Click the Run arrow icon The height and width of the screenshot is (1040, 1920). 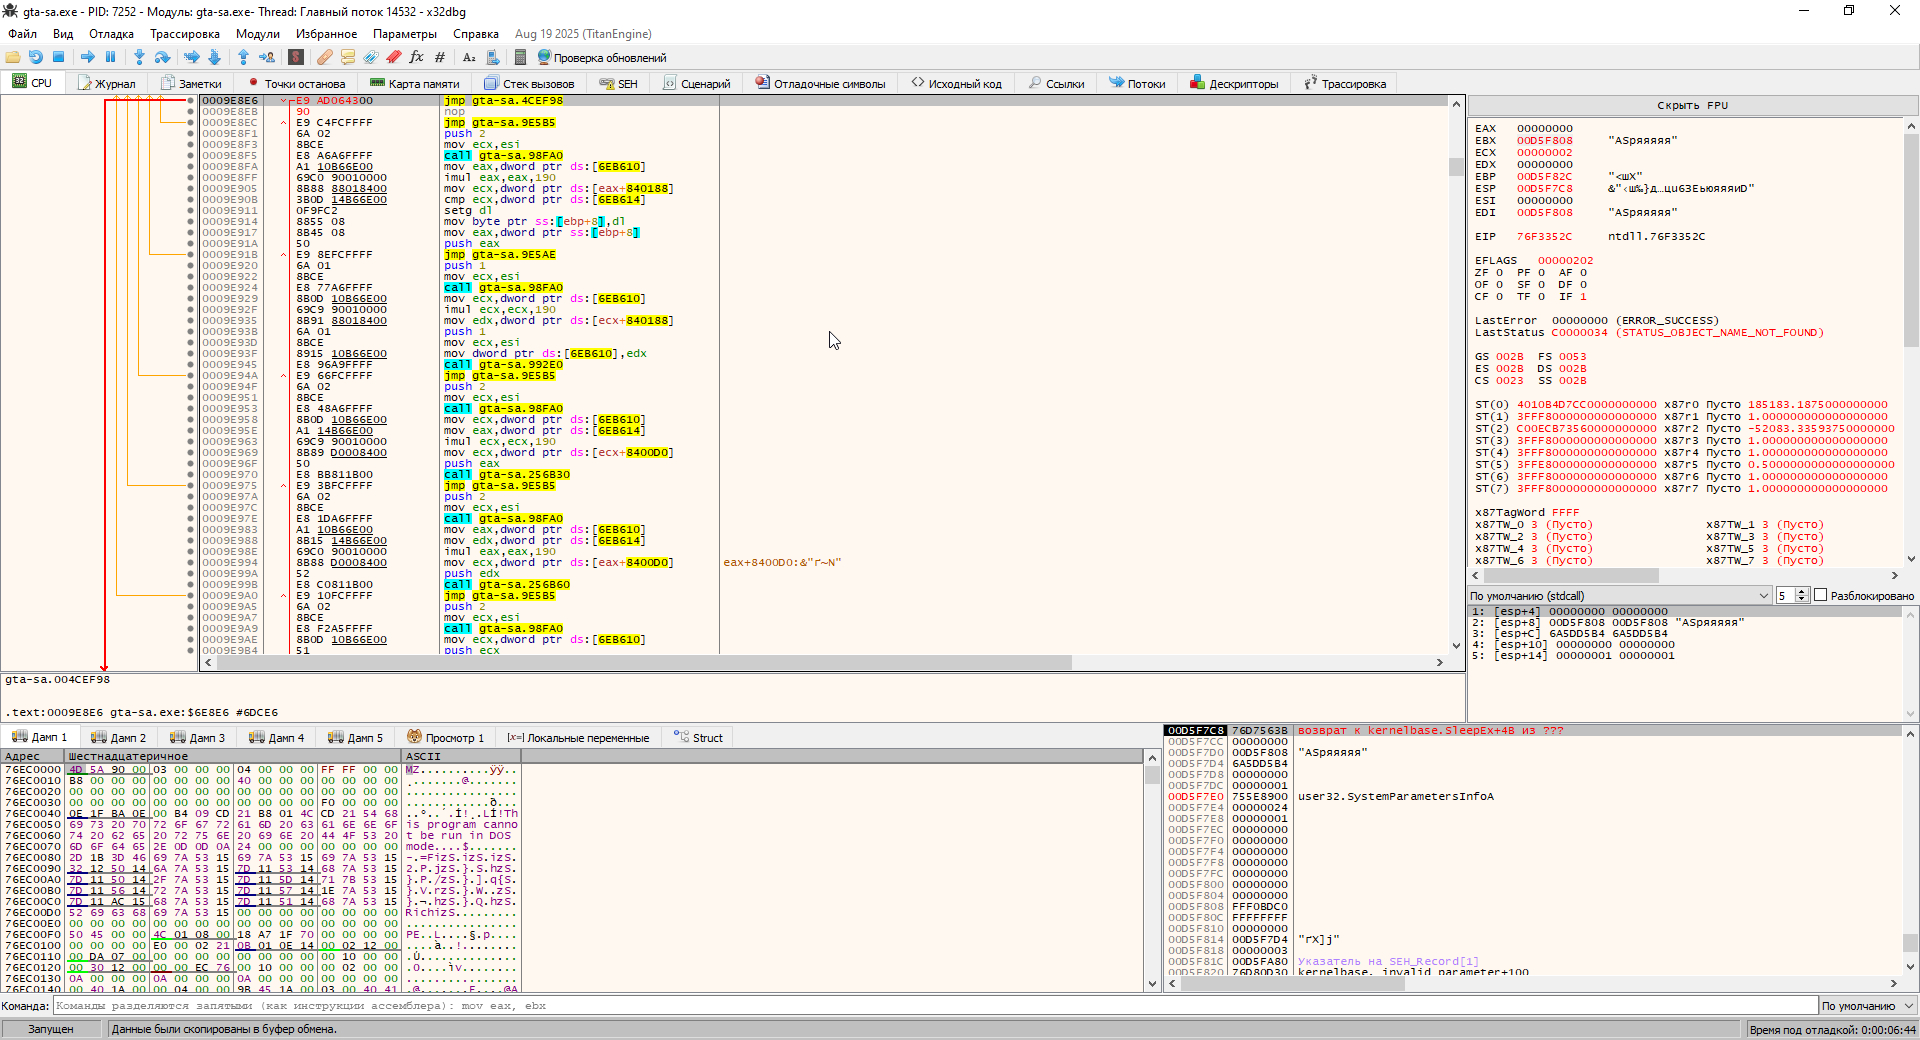tap(88, 57)
